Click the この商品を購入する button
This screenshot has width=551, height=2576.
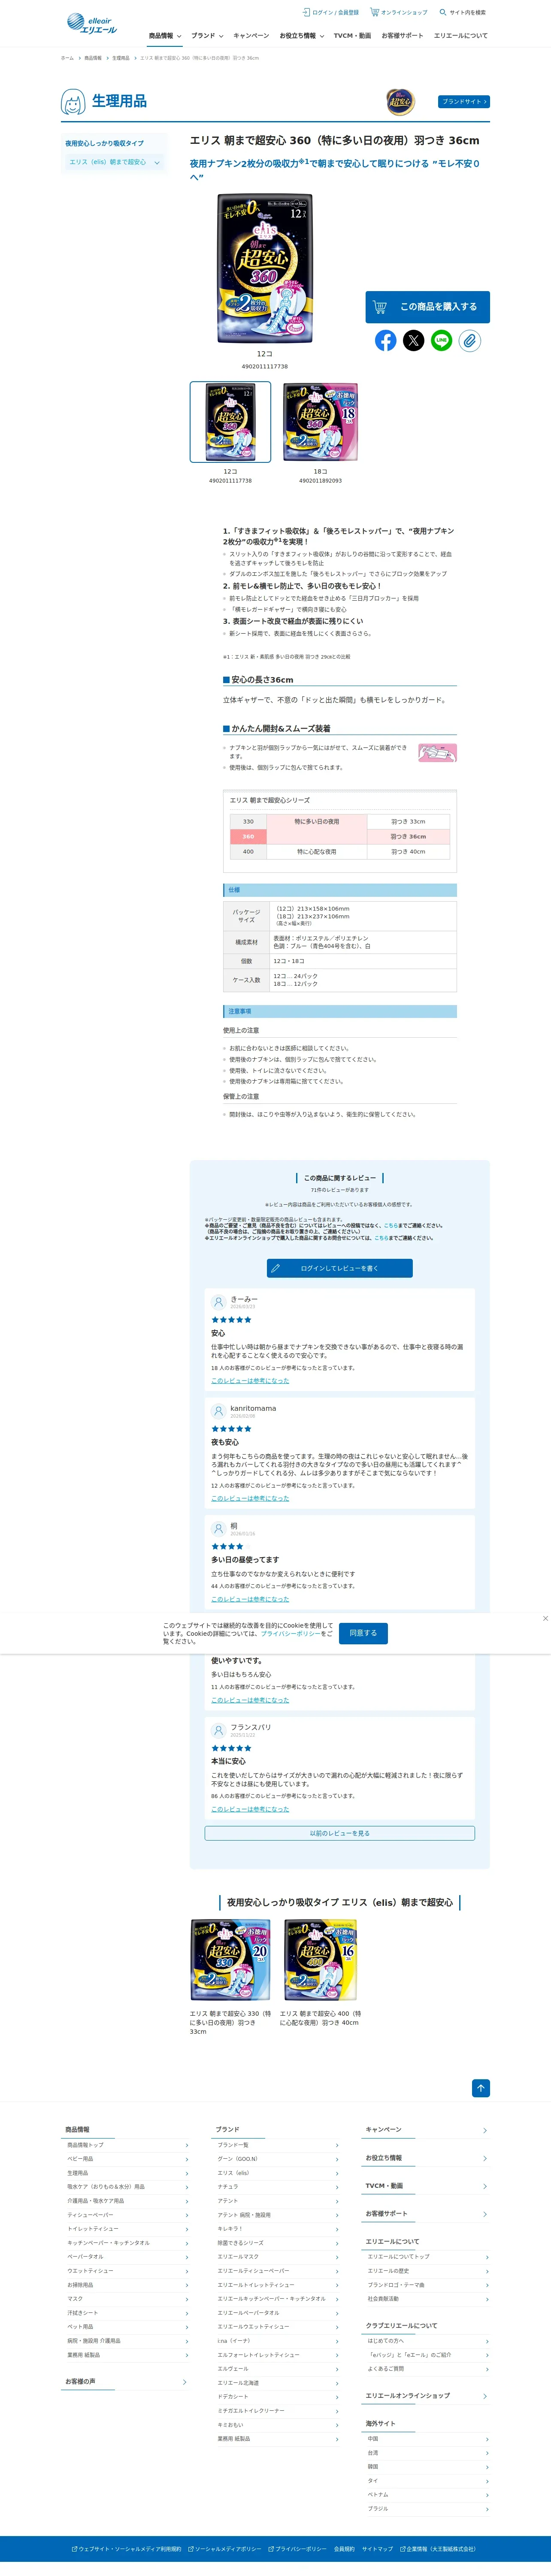click(x=427, y=307)
